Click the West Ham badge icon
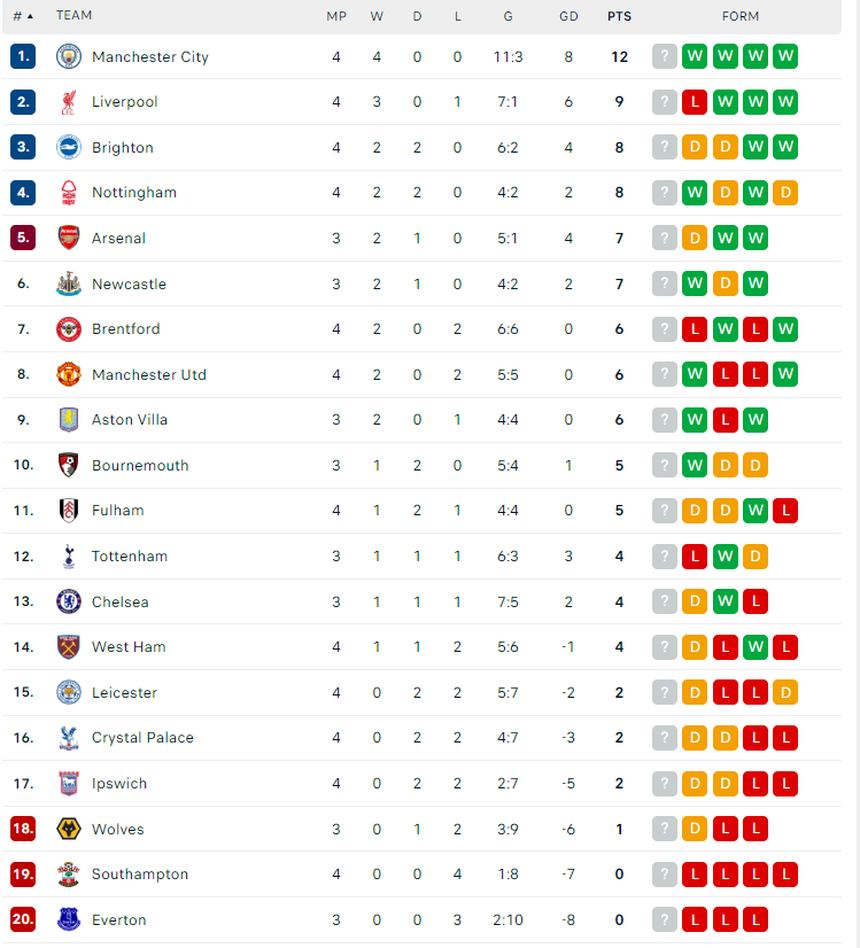Image resolution: width=860 pixels, height=948 pixels. [x=68, y=647]
